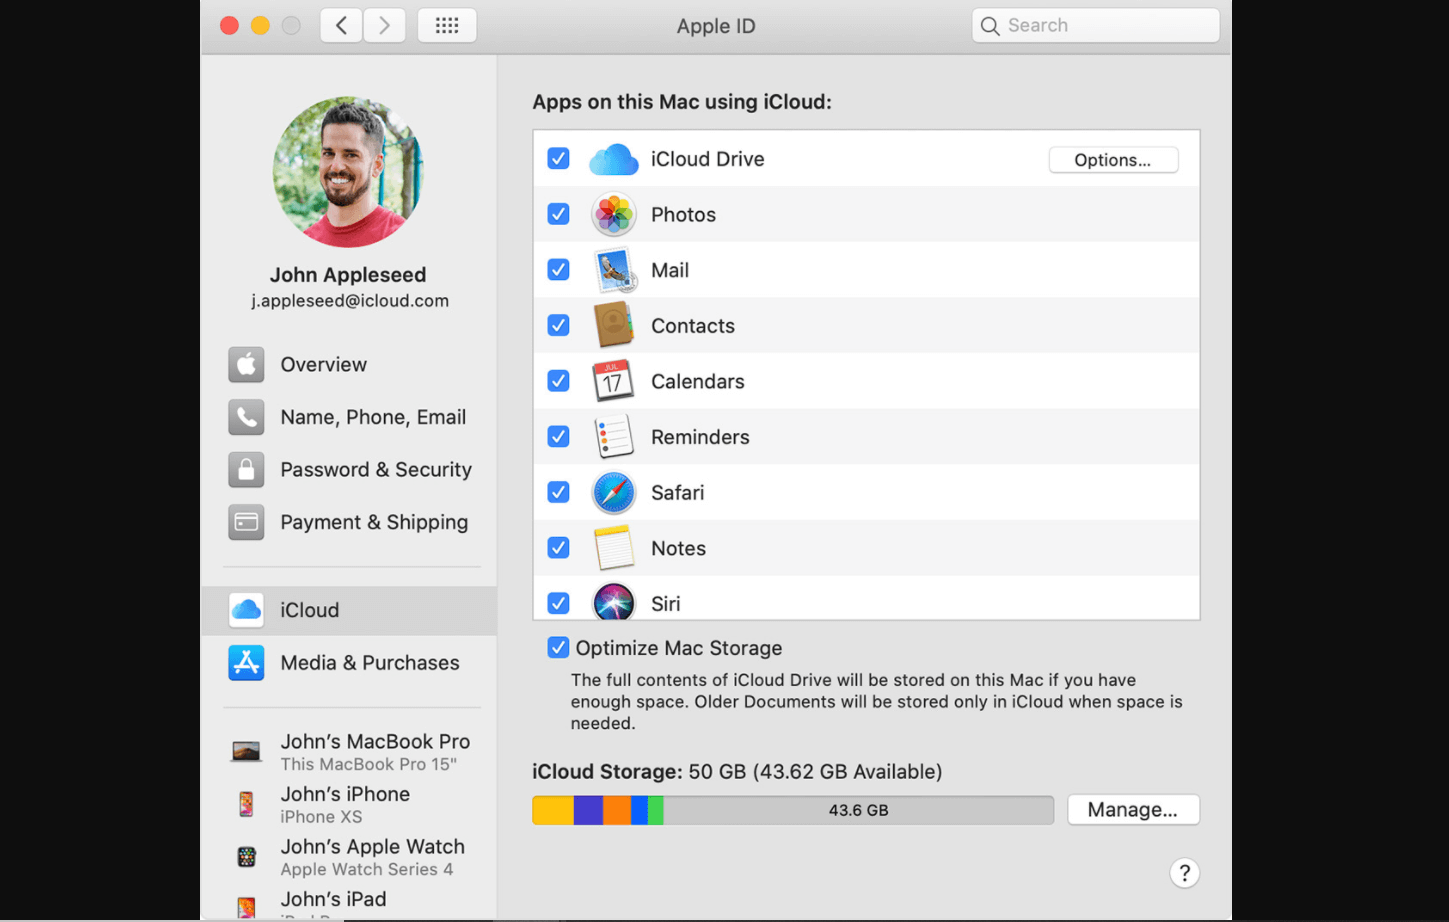Click the Photos app icon
1449x922 pixels.
point(613,215)
